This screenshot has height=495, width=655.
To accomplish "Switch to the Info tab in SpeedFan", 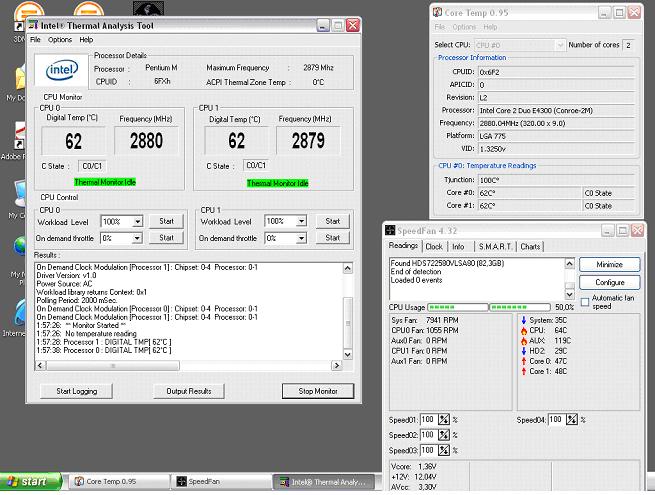I will [x=458, y=246].
